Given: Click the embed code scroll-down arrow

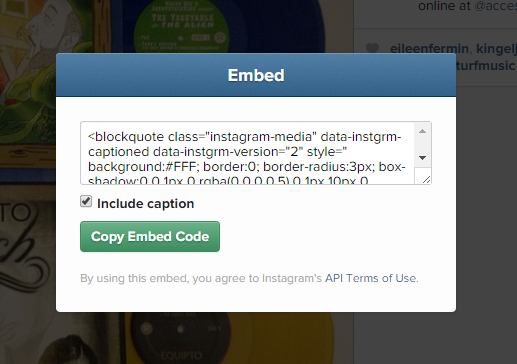Looking at the screenshot, I should click(422, 158).
